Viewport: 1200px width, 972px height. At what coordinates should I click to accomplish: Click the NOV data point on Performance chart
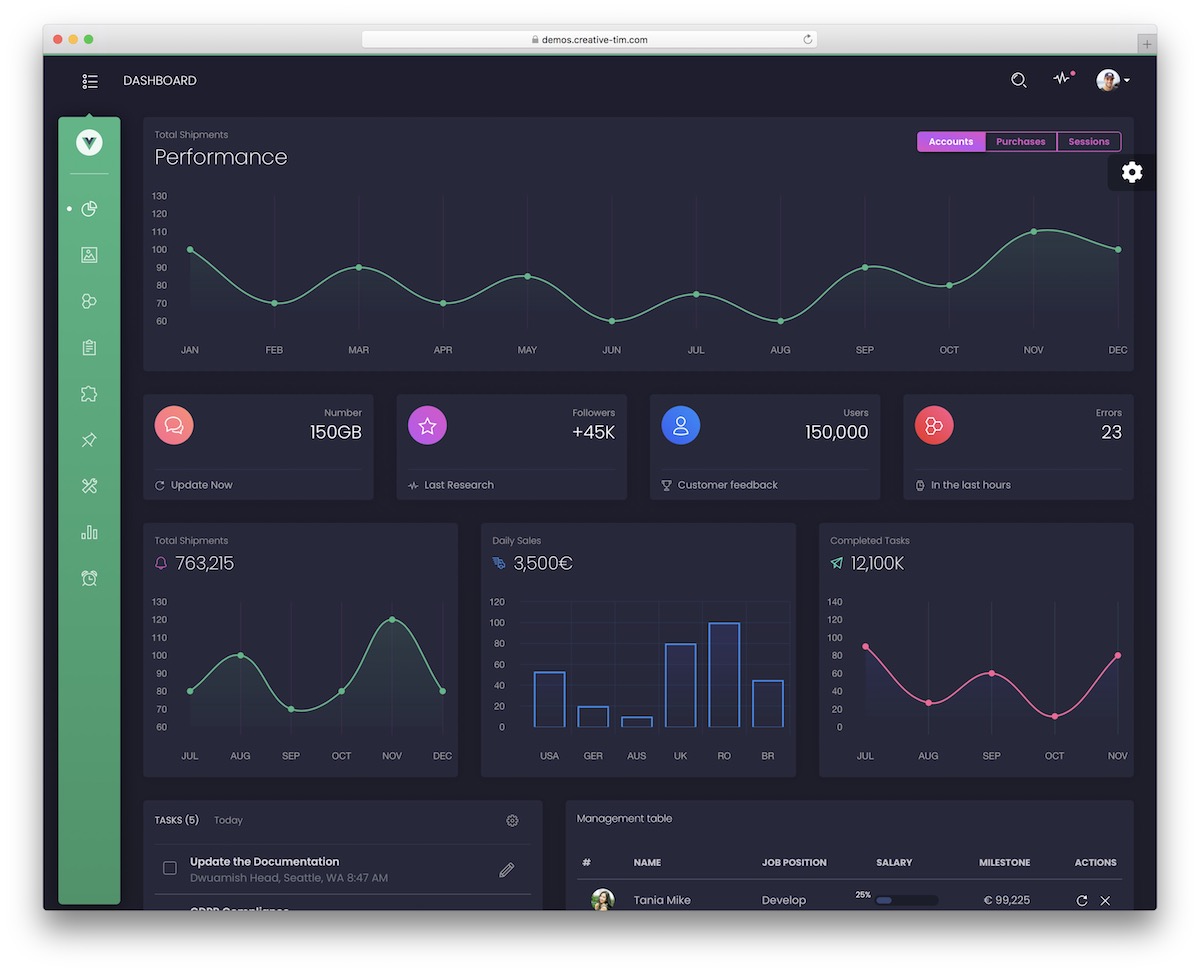click(x=1034, y=232)
